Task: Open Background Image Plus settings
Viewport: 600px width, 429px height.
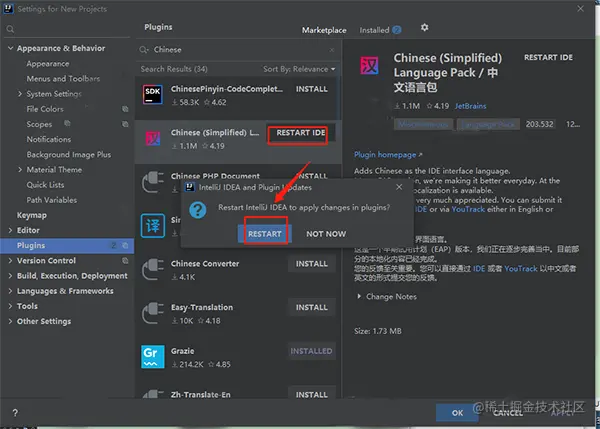Action: click(x=68, y=155)
